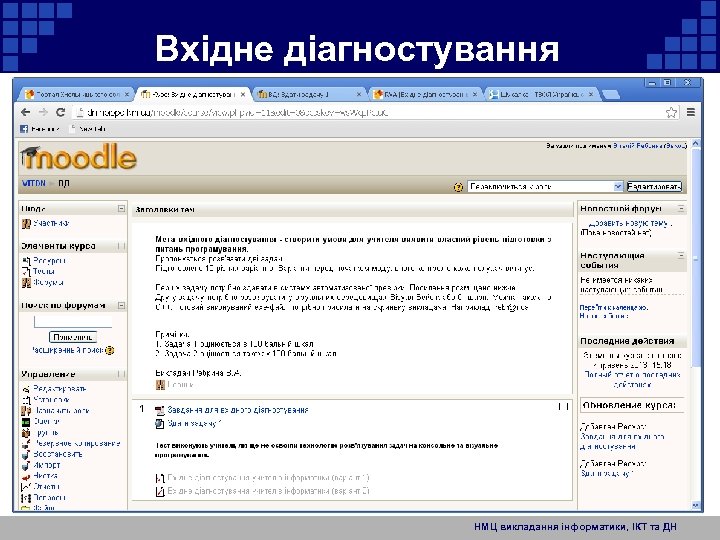Screen dimensions: 720x540
Task: Click the assign roles icon in Управление
Action: (26, 411)
